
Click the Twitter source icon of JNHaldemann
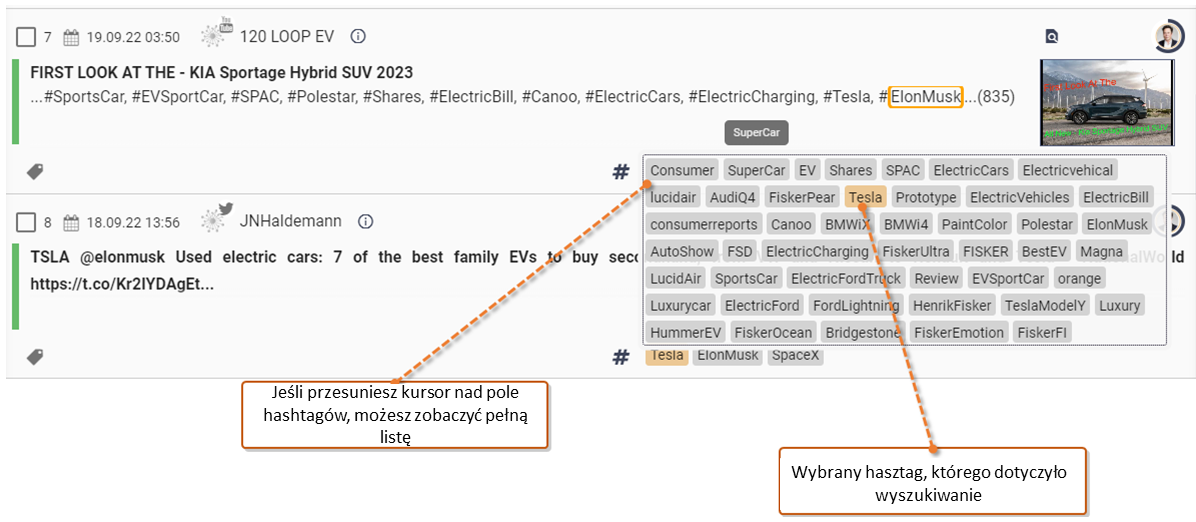pos(217,220)
